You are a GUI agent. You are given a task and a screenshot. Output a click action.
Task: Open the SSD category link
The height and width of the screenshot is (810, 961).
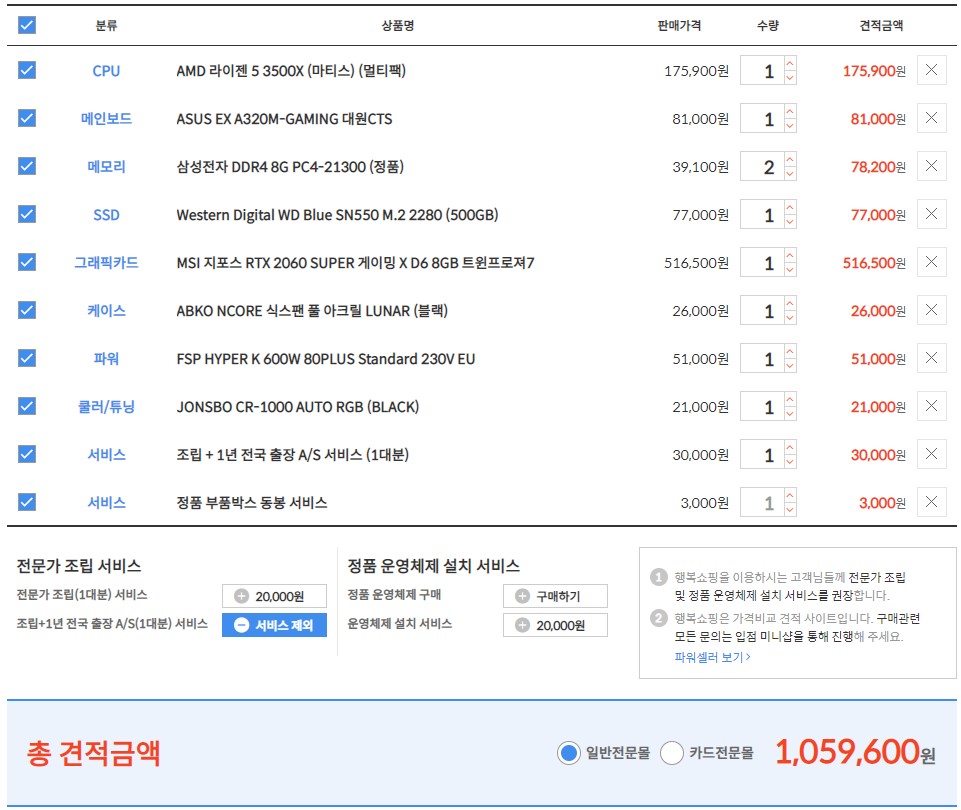[106, 215]
